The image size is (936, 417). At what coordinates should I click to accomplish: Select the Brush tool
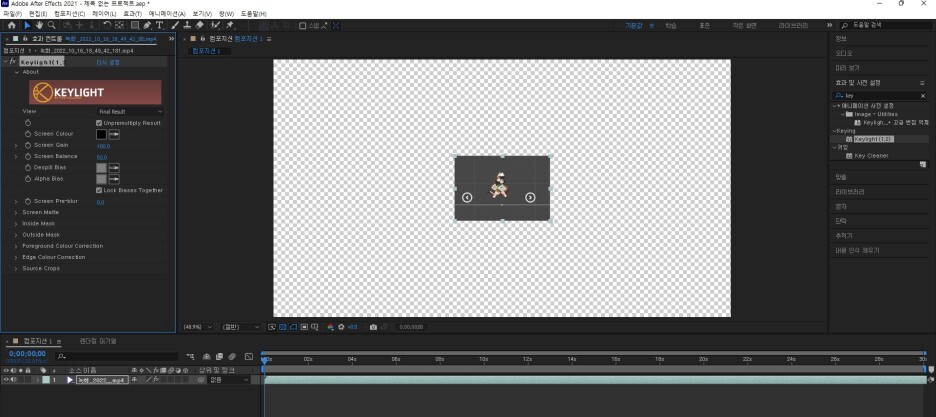click(x=175, y=26)
